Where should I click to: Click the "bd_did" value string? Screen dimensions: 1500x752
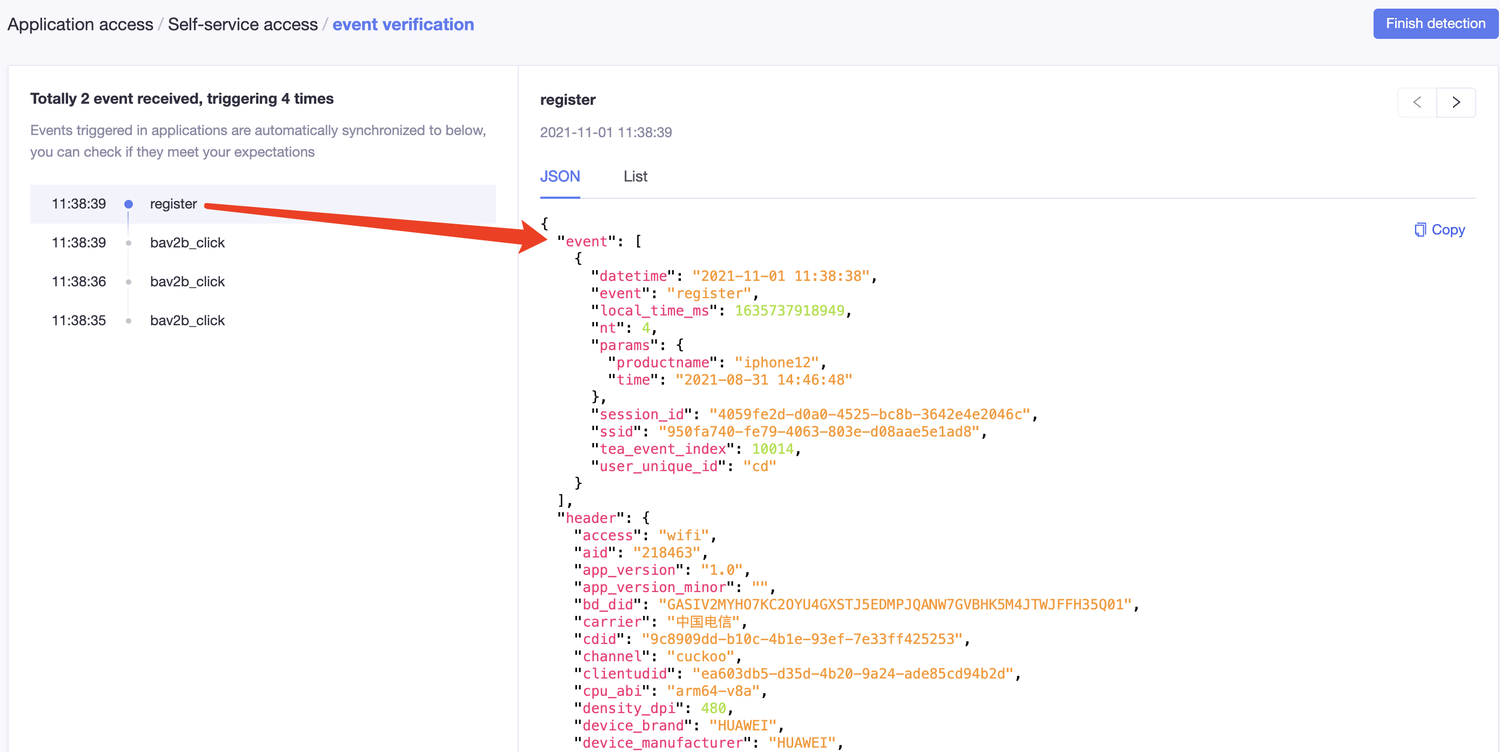click(895, 605)
